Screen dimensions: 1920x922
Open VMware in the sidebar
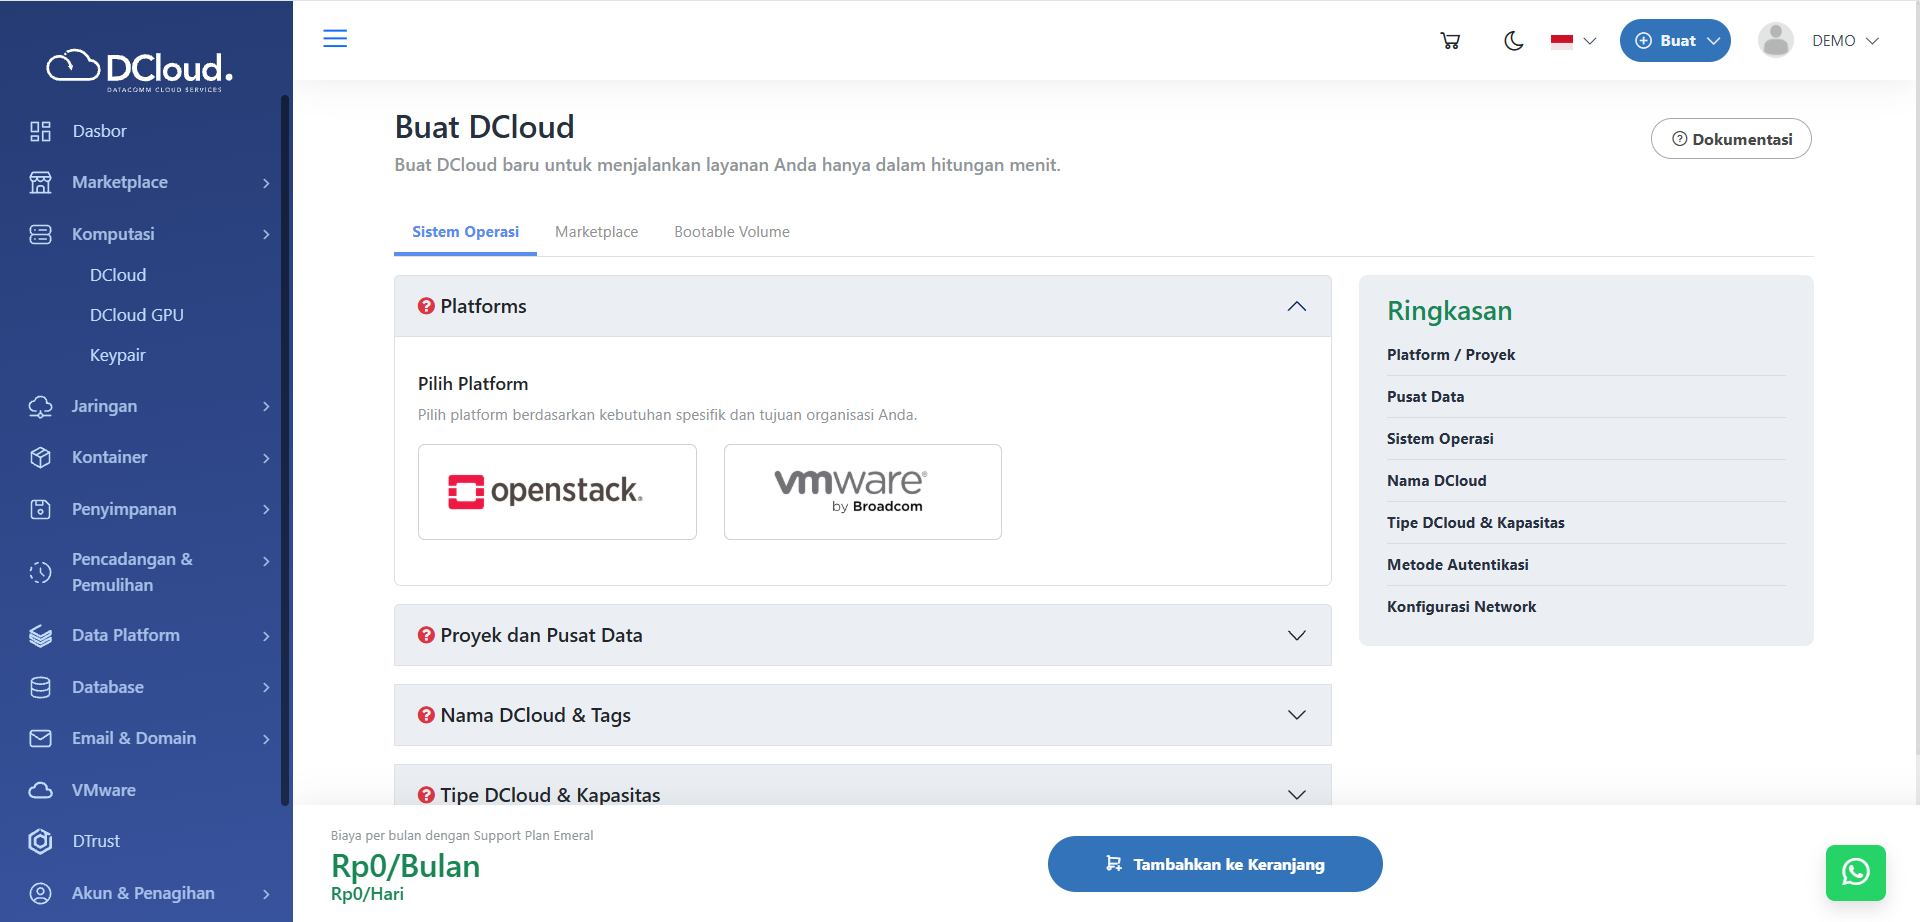click(103, 790)
